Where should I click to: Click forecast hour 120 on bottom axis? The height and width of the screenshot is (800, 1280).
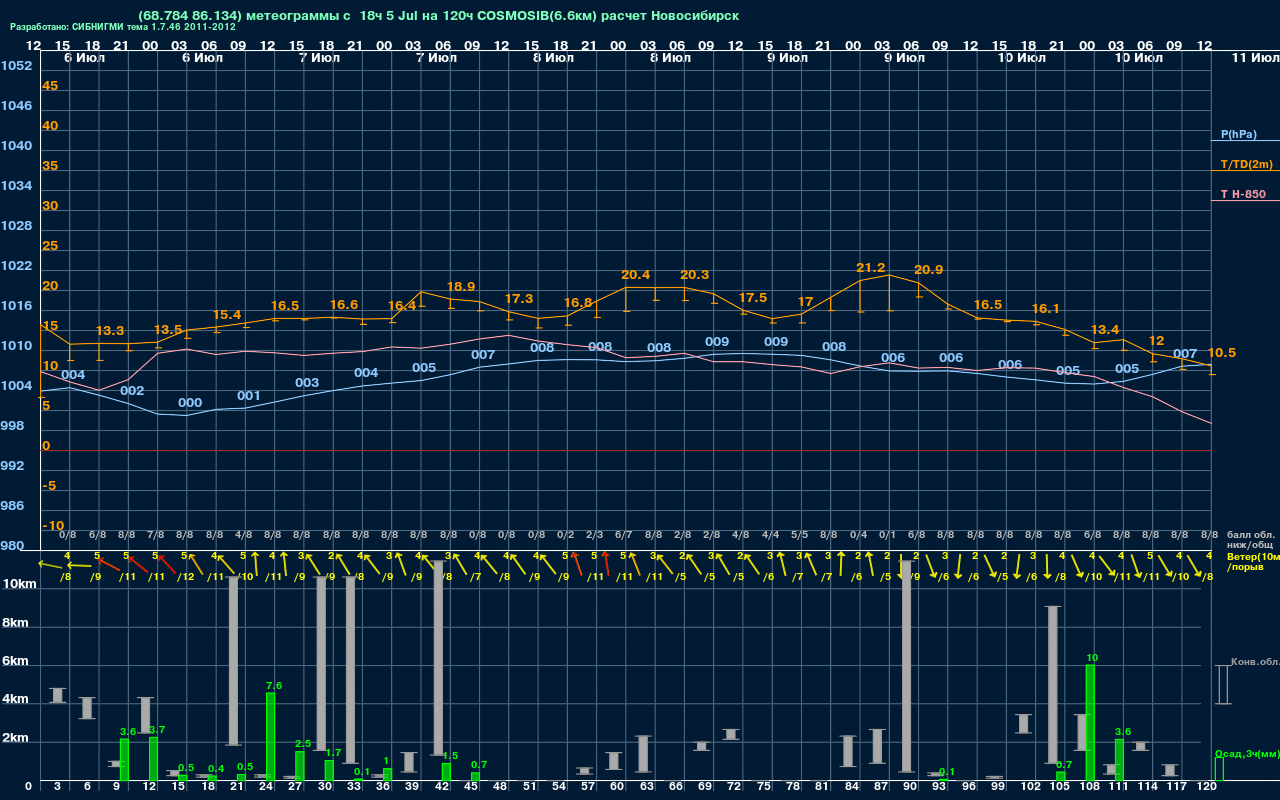pyautogui.click(x=1207, y=788)
